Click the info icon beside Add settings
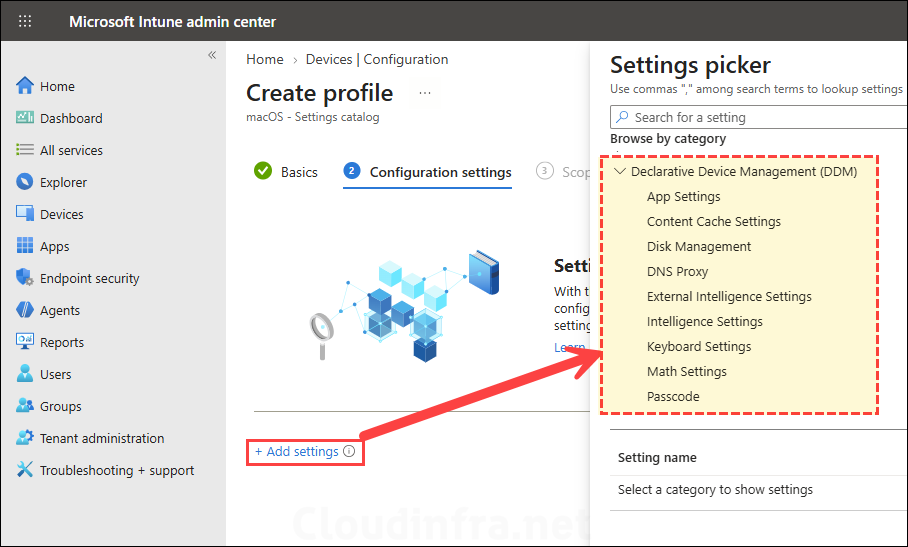 [349, 451]
